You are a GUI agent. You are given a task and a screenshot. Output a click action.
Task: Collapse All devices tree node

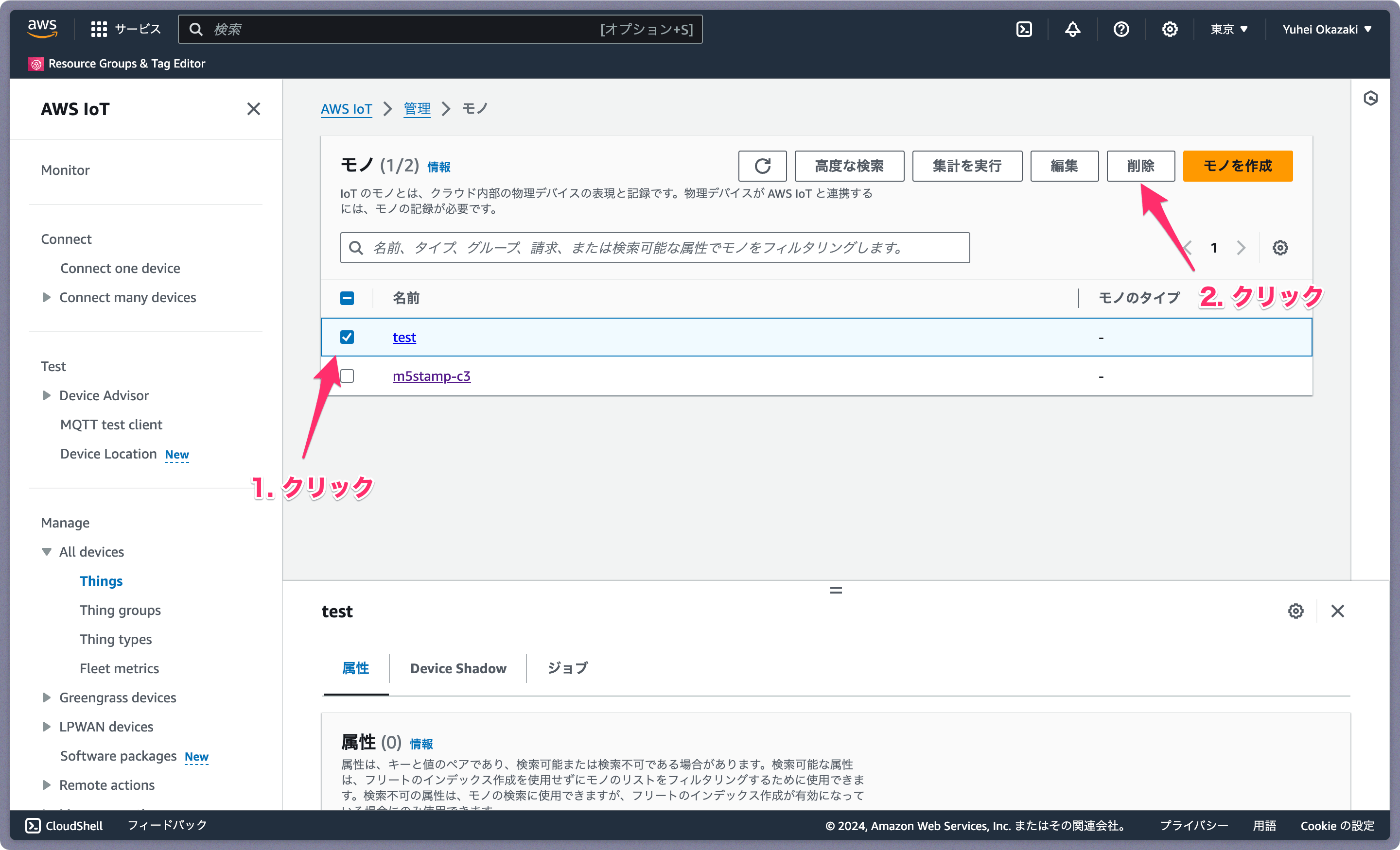tap(47, 552)
